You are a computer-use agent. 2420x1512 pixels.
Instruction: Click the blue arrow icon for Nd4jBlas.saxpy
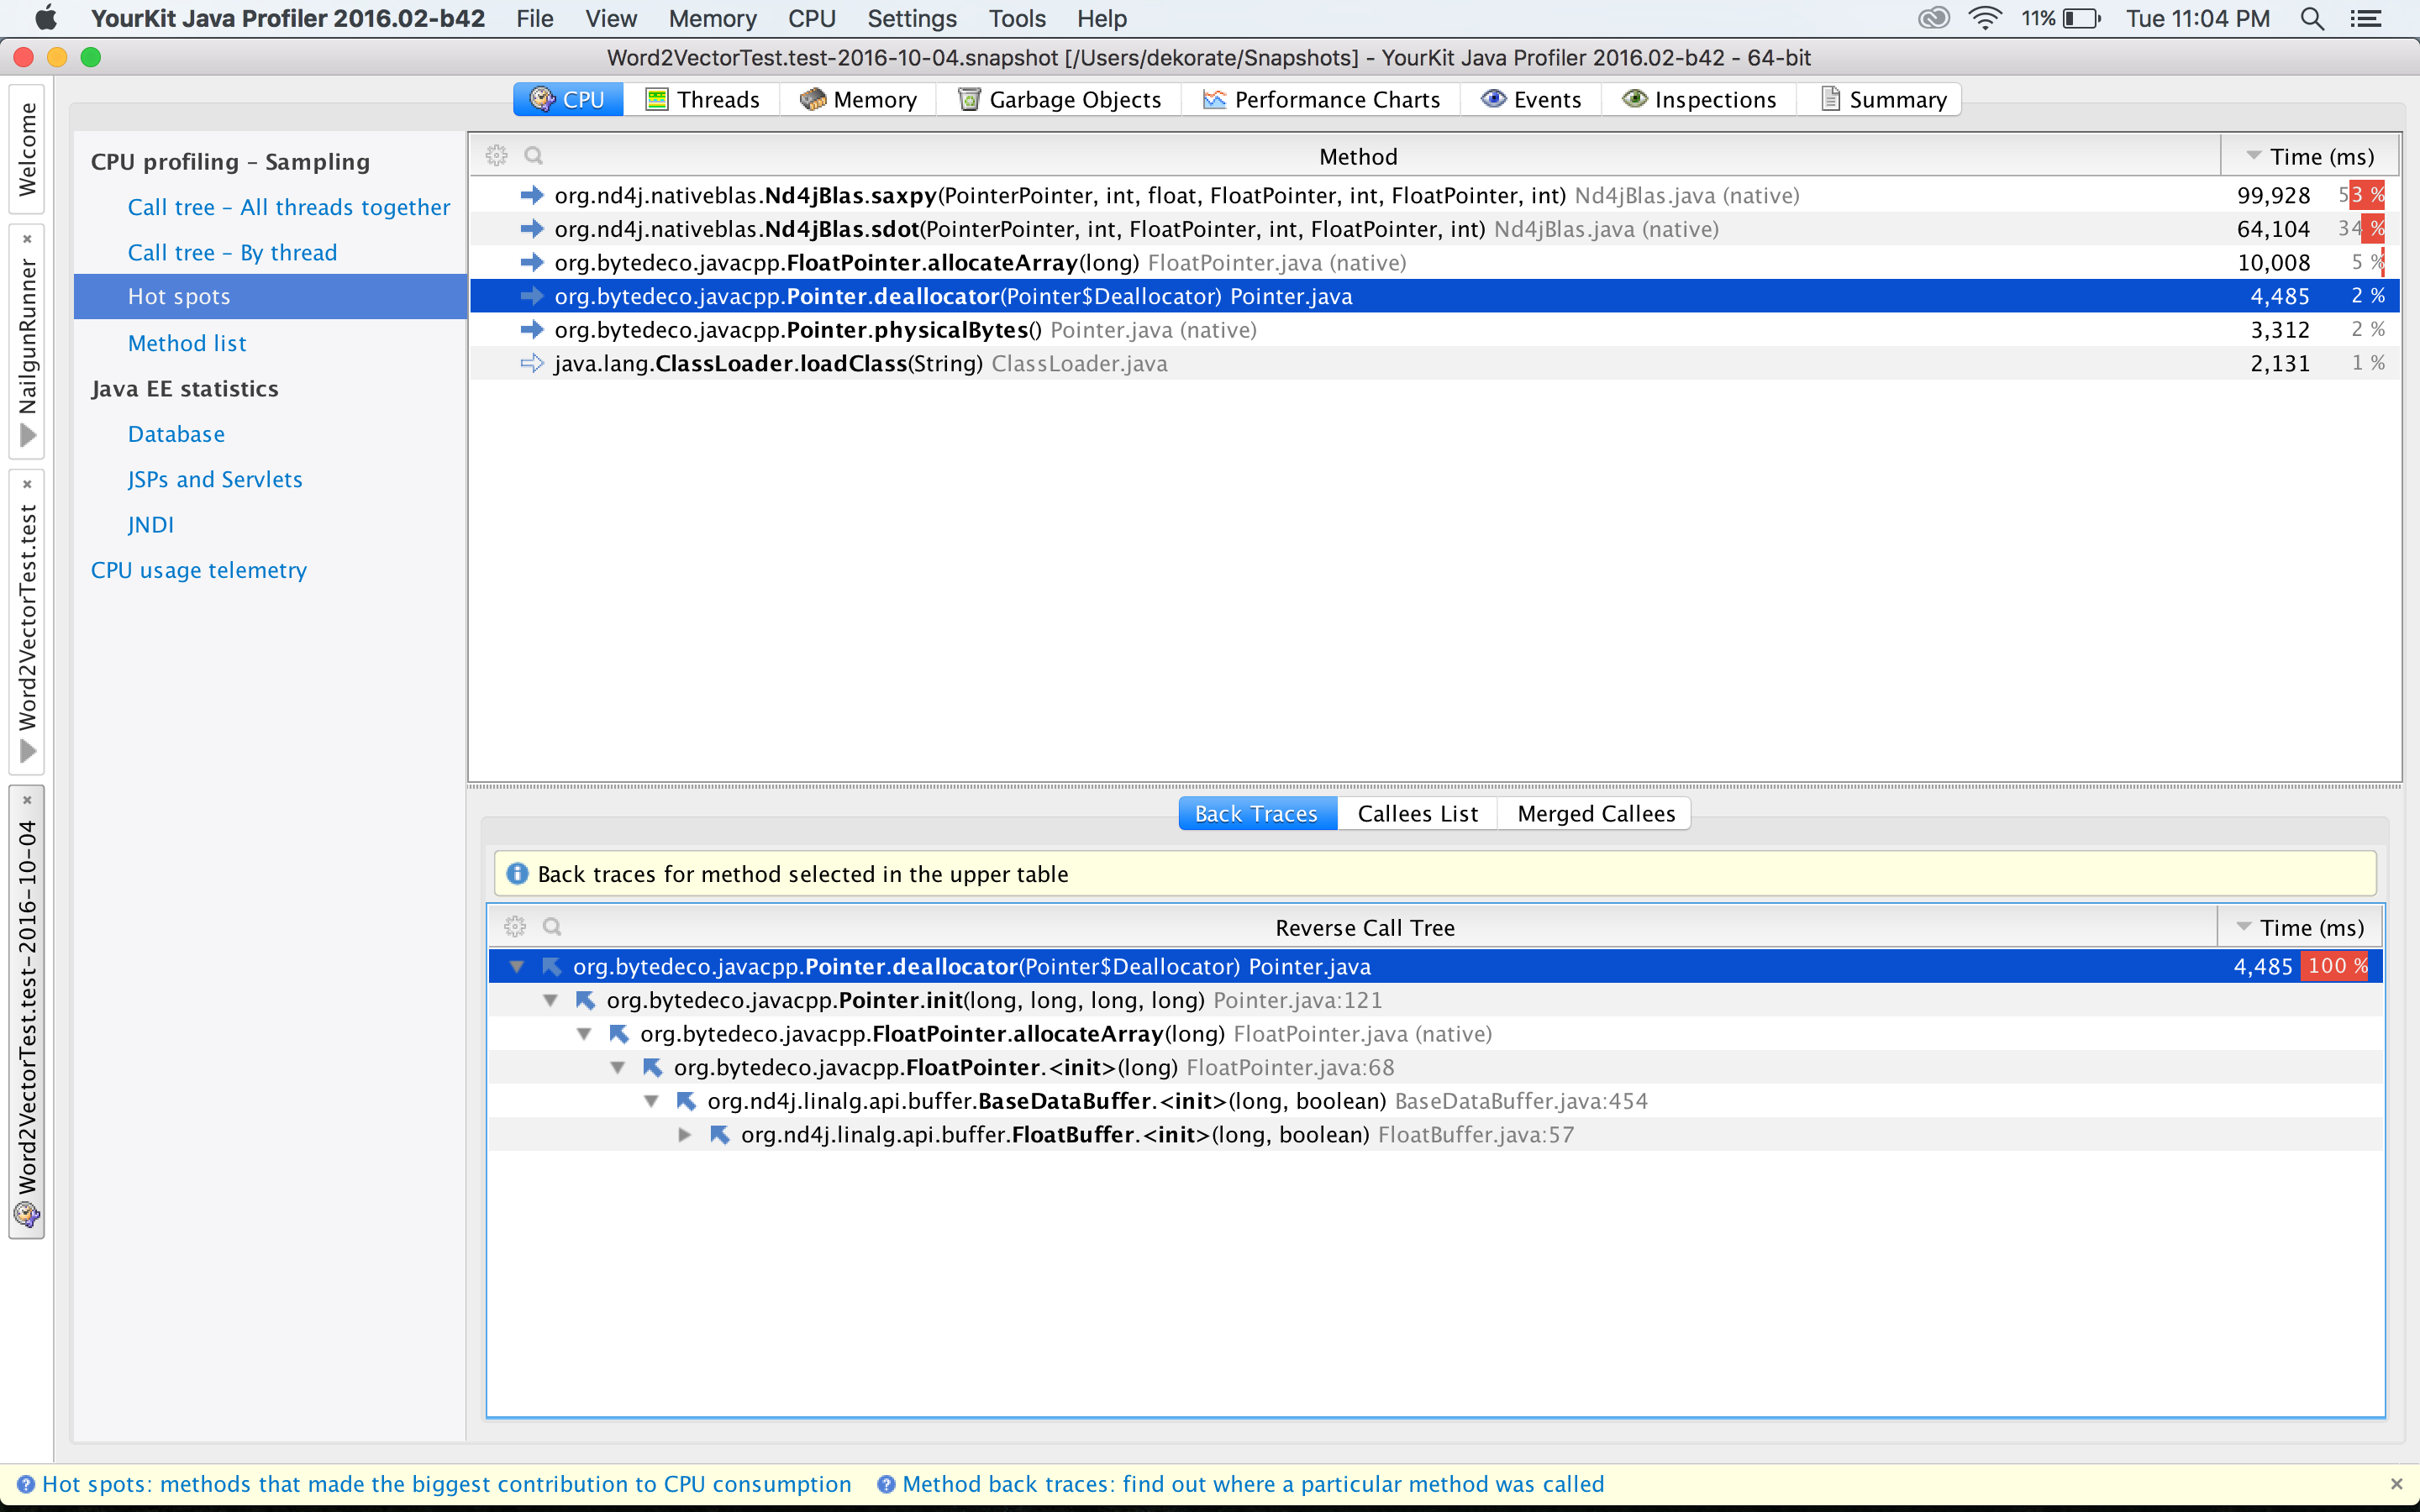[x=532, y=195]
